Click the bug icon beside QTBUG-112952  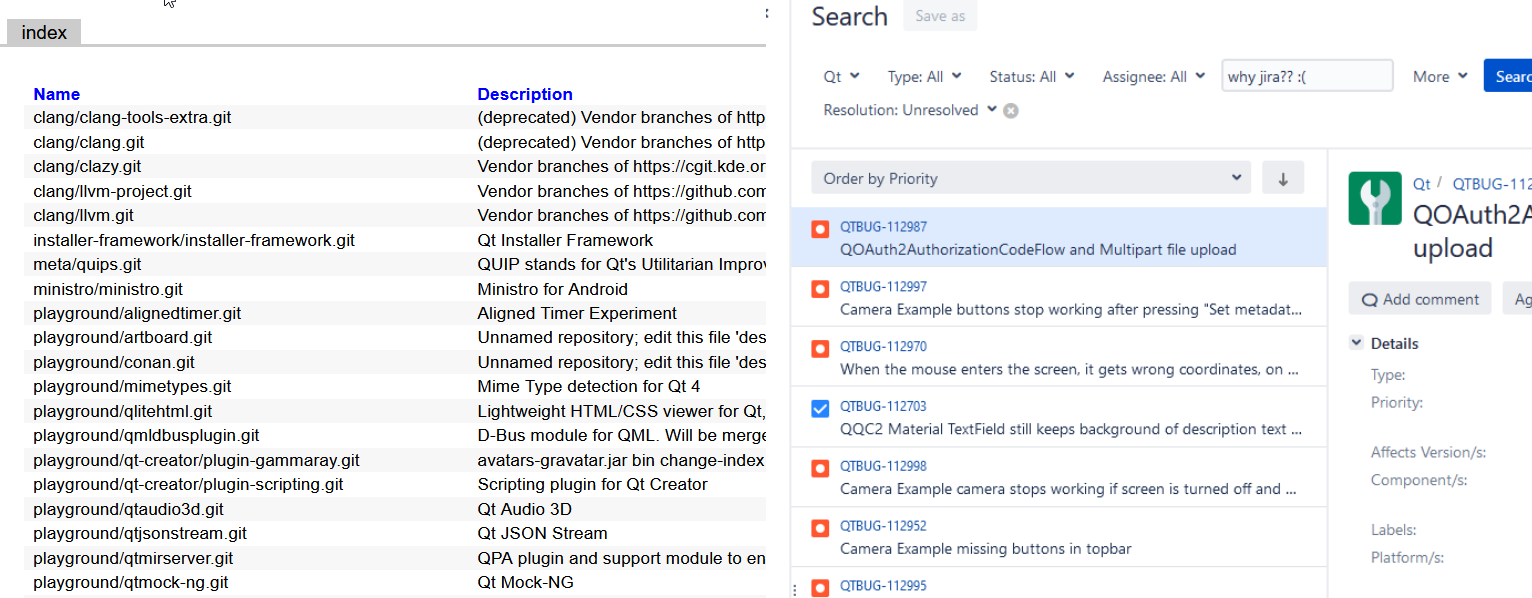pyautogui.click(x=820, y=528)
